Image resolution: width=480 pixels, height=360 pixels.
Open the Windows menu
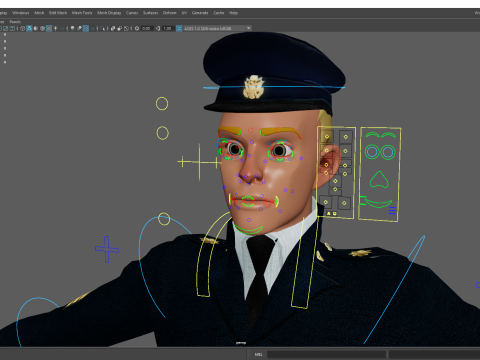(x=21, y=13)
